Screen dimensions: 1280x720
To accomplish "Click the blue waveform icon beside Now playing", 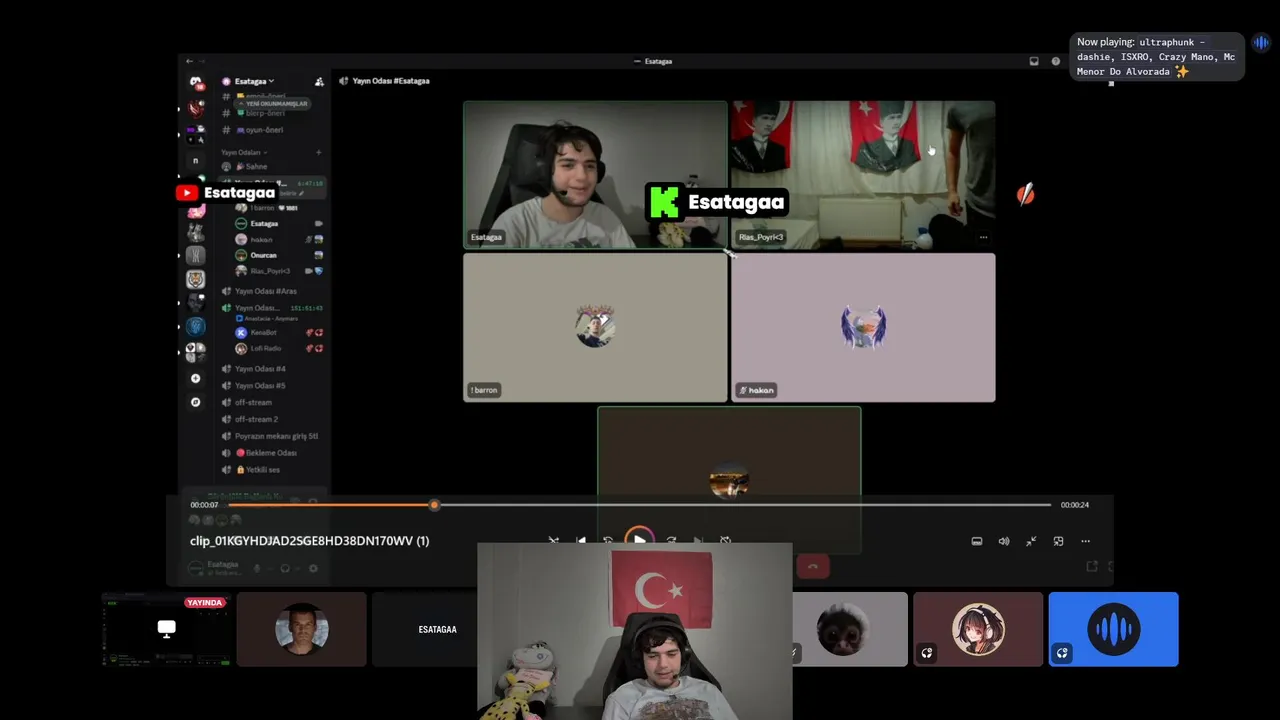I will 1261,43.
